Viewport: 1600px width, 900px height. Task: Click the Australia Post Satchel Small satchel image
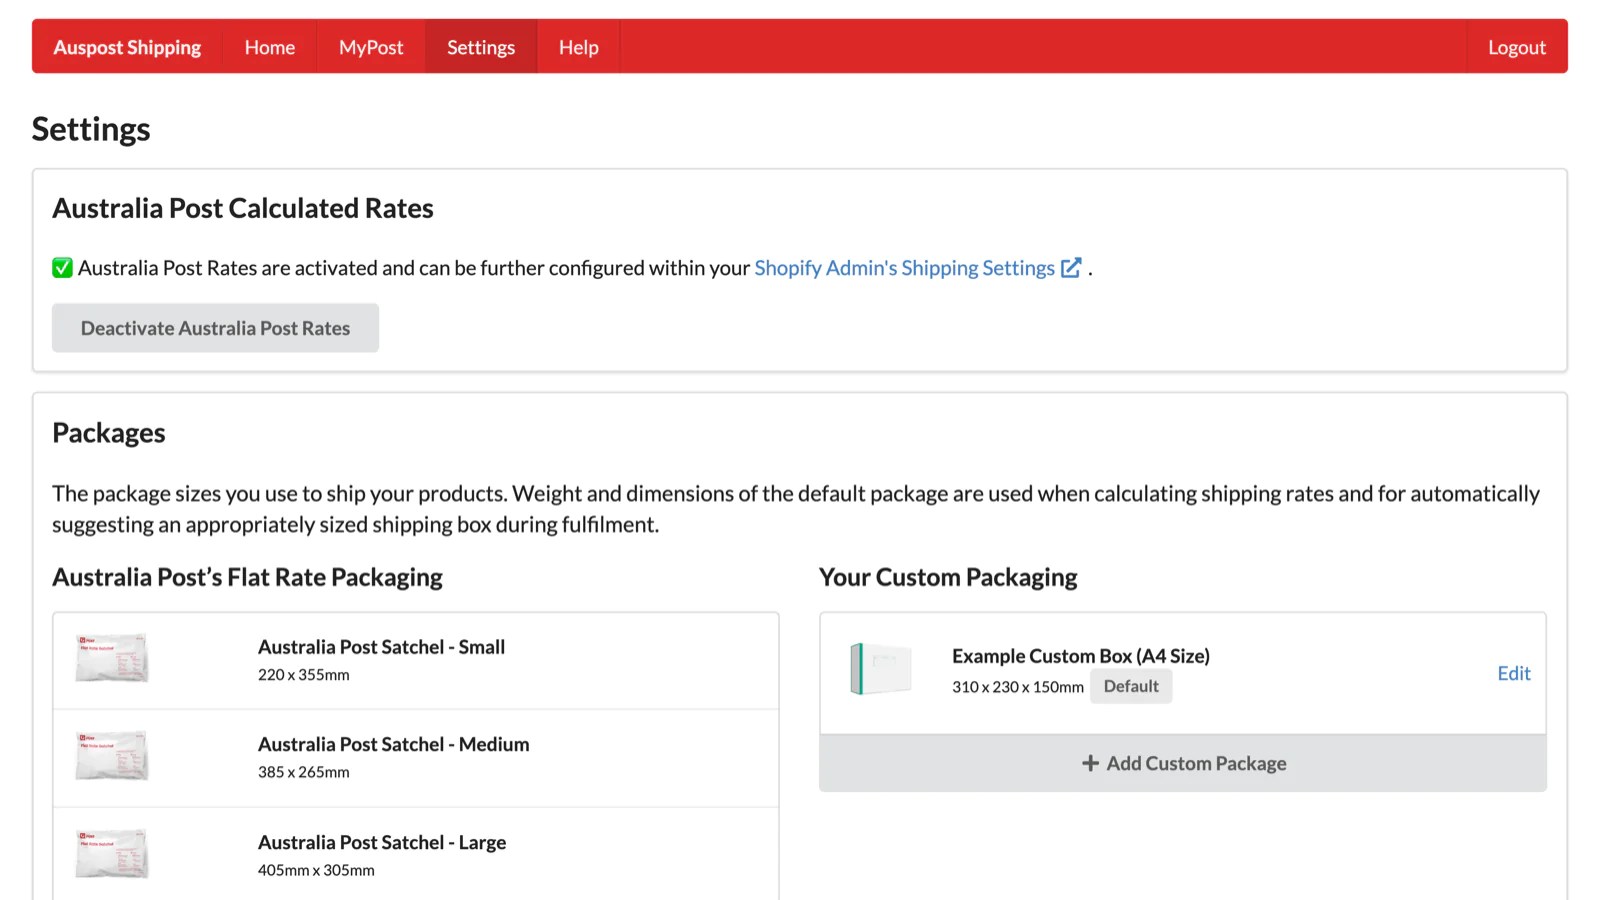click(110, 657)
